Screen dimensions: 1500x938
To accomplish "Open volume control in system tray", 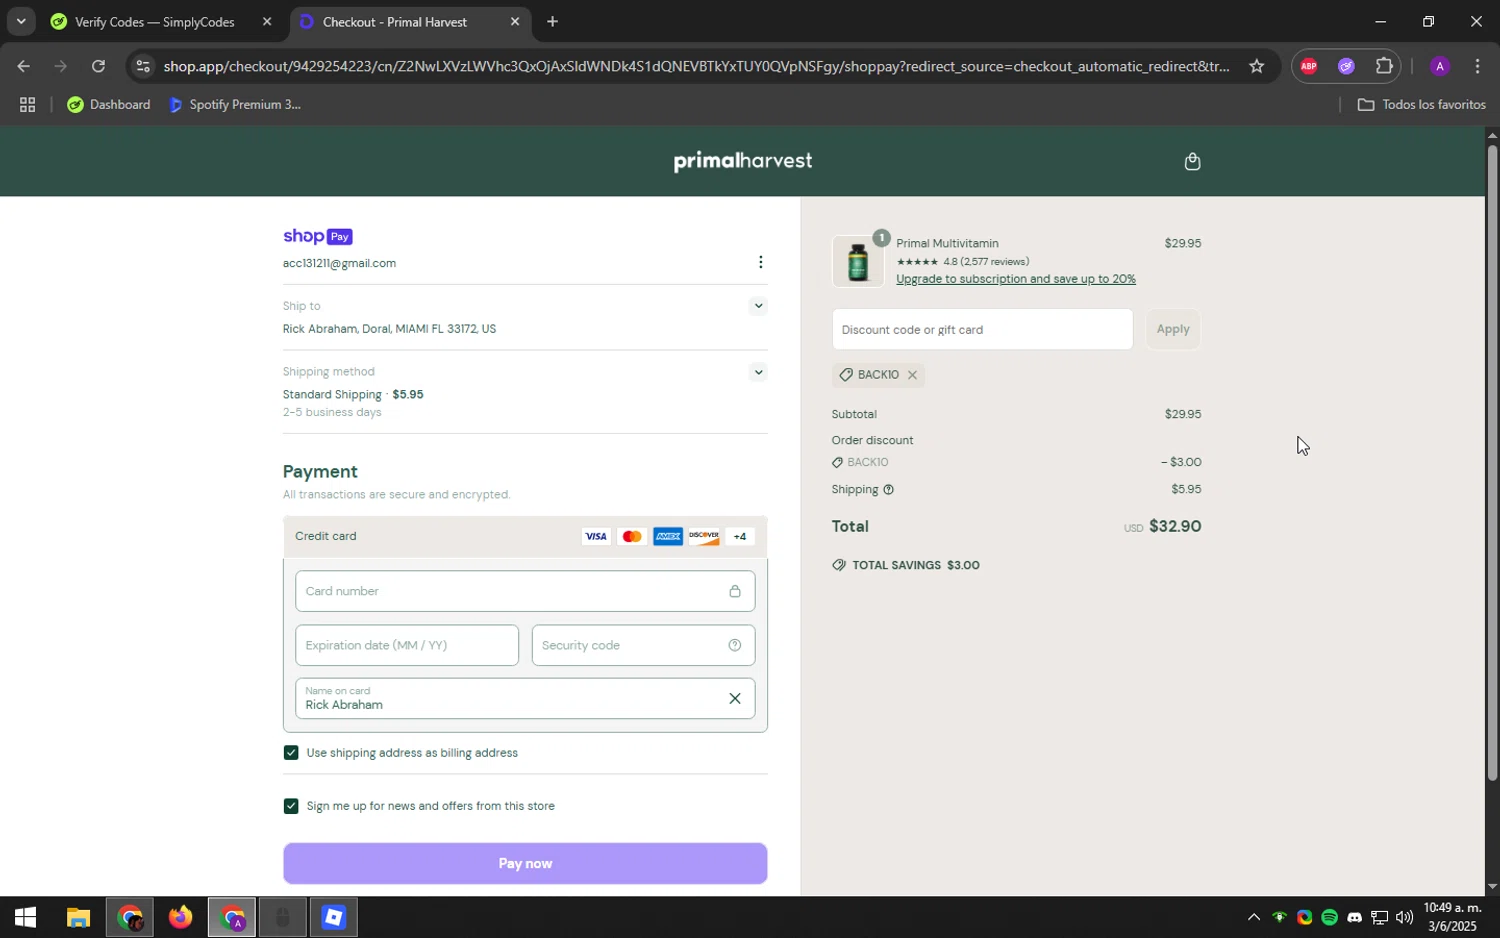I will (1404, 917).
